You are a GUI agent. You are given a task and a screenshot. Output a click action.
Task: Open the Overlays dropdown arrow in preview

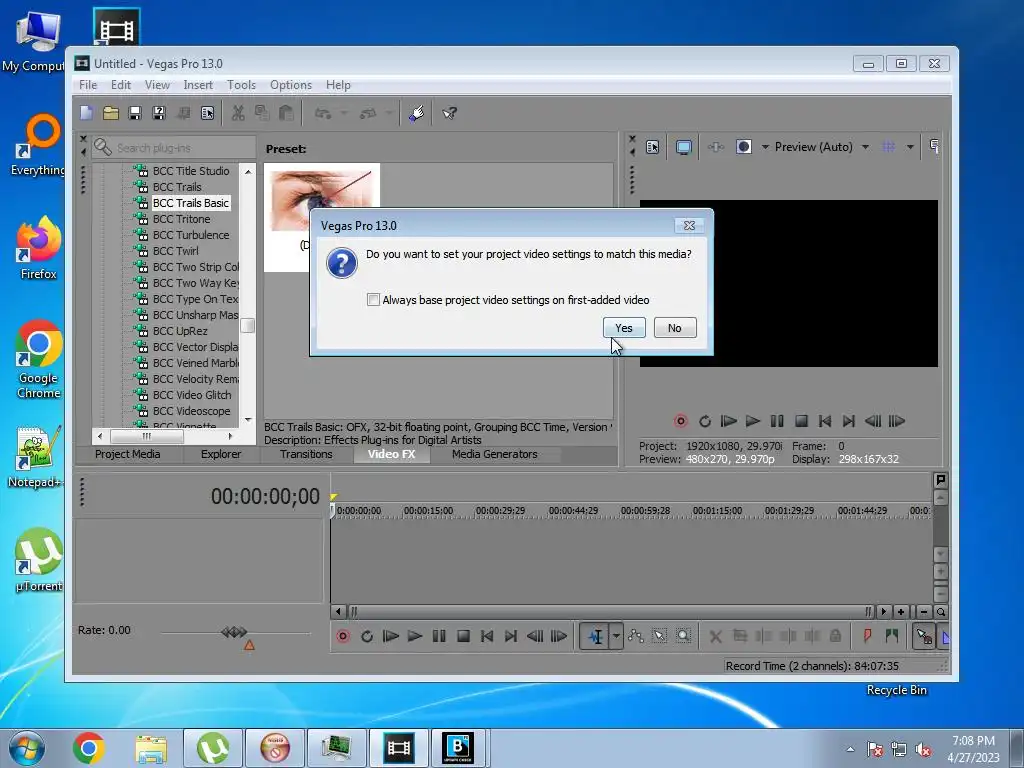click(910, 147)
